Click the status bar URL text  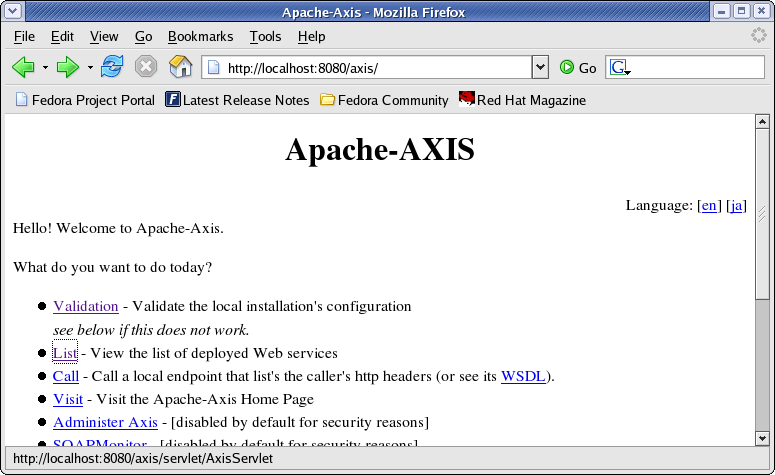coord(143,459)
